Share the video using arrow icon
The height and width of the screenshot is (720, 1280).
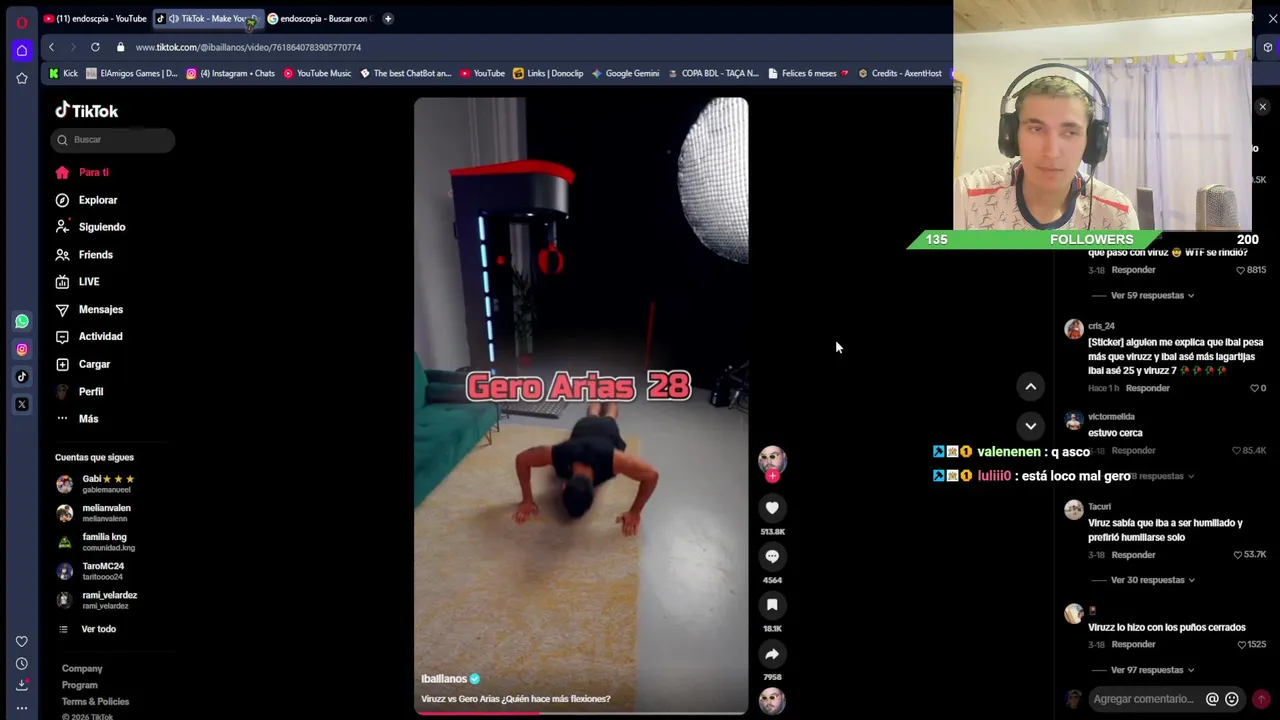772,654
